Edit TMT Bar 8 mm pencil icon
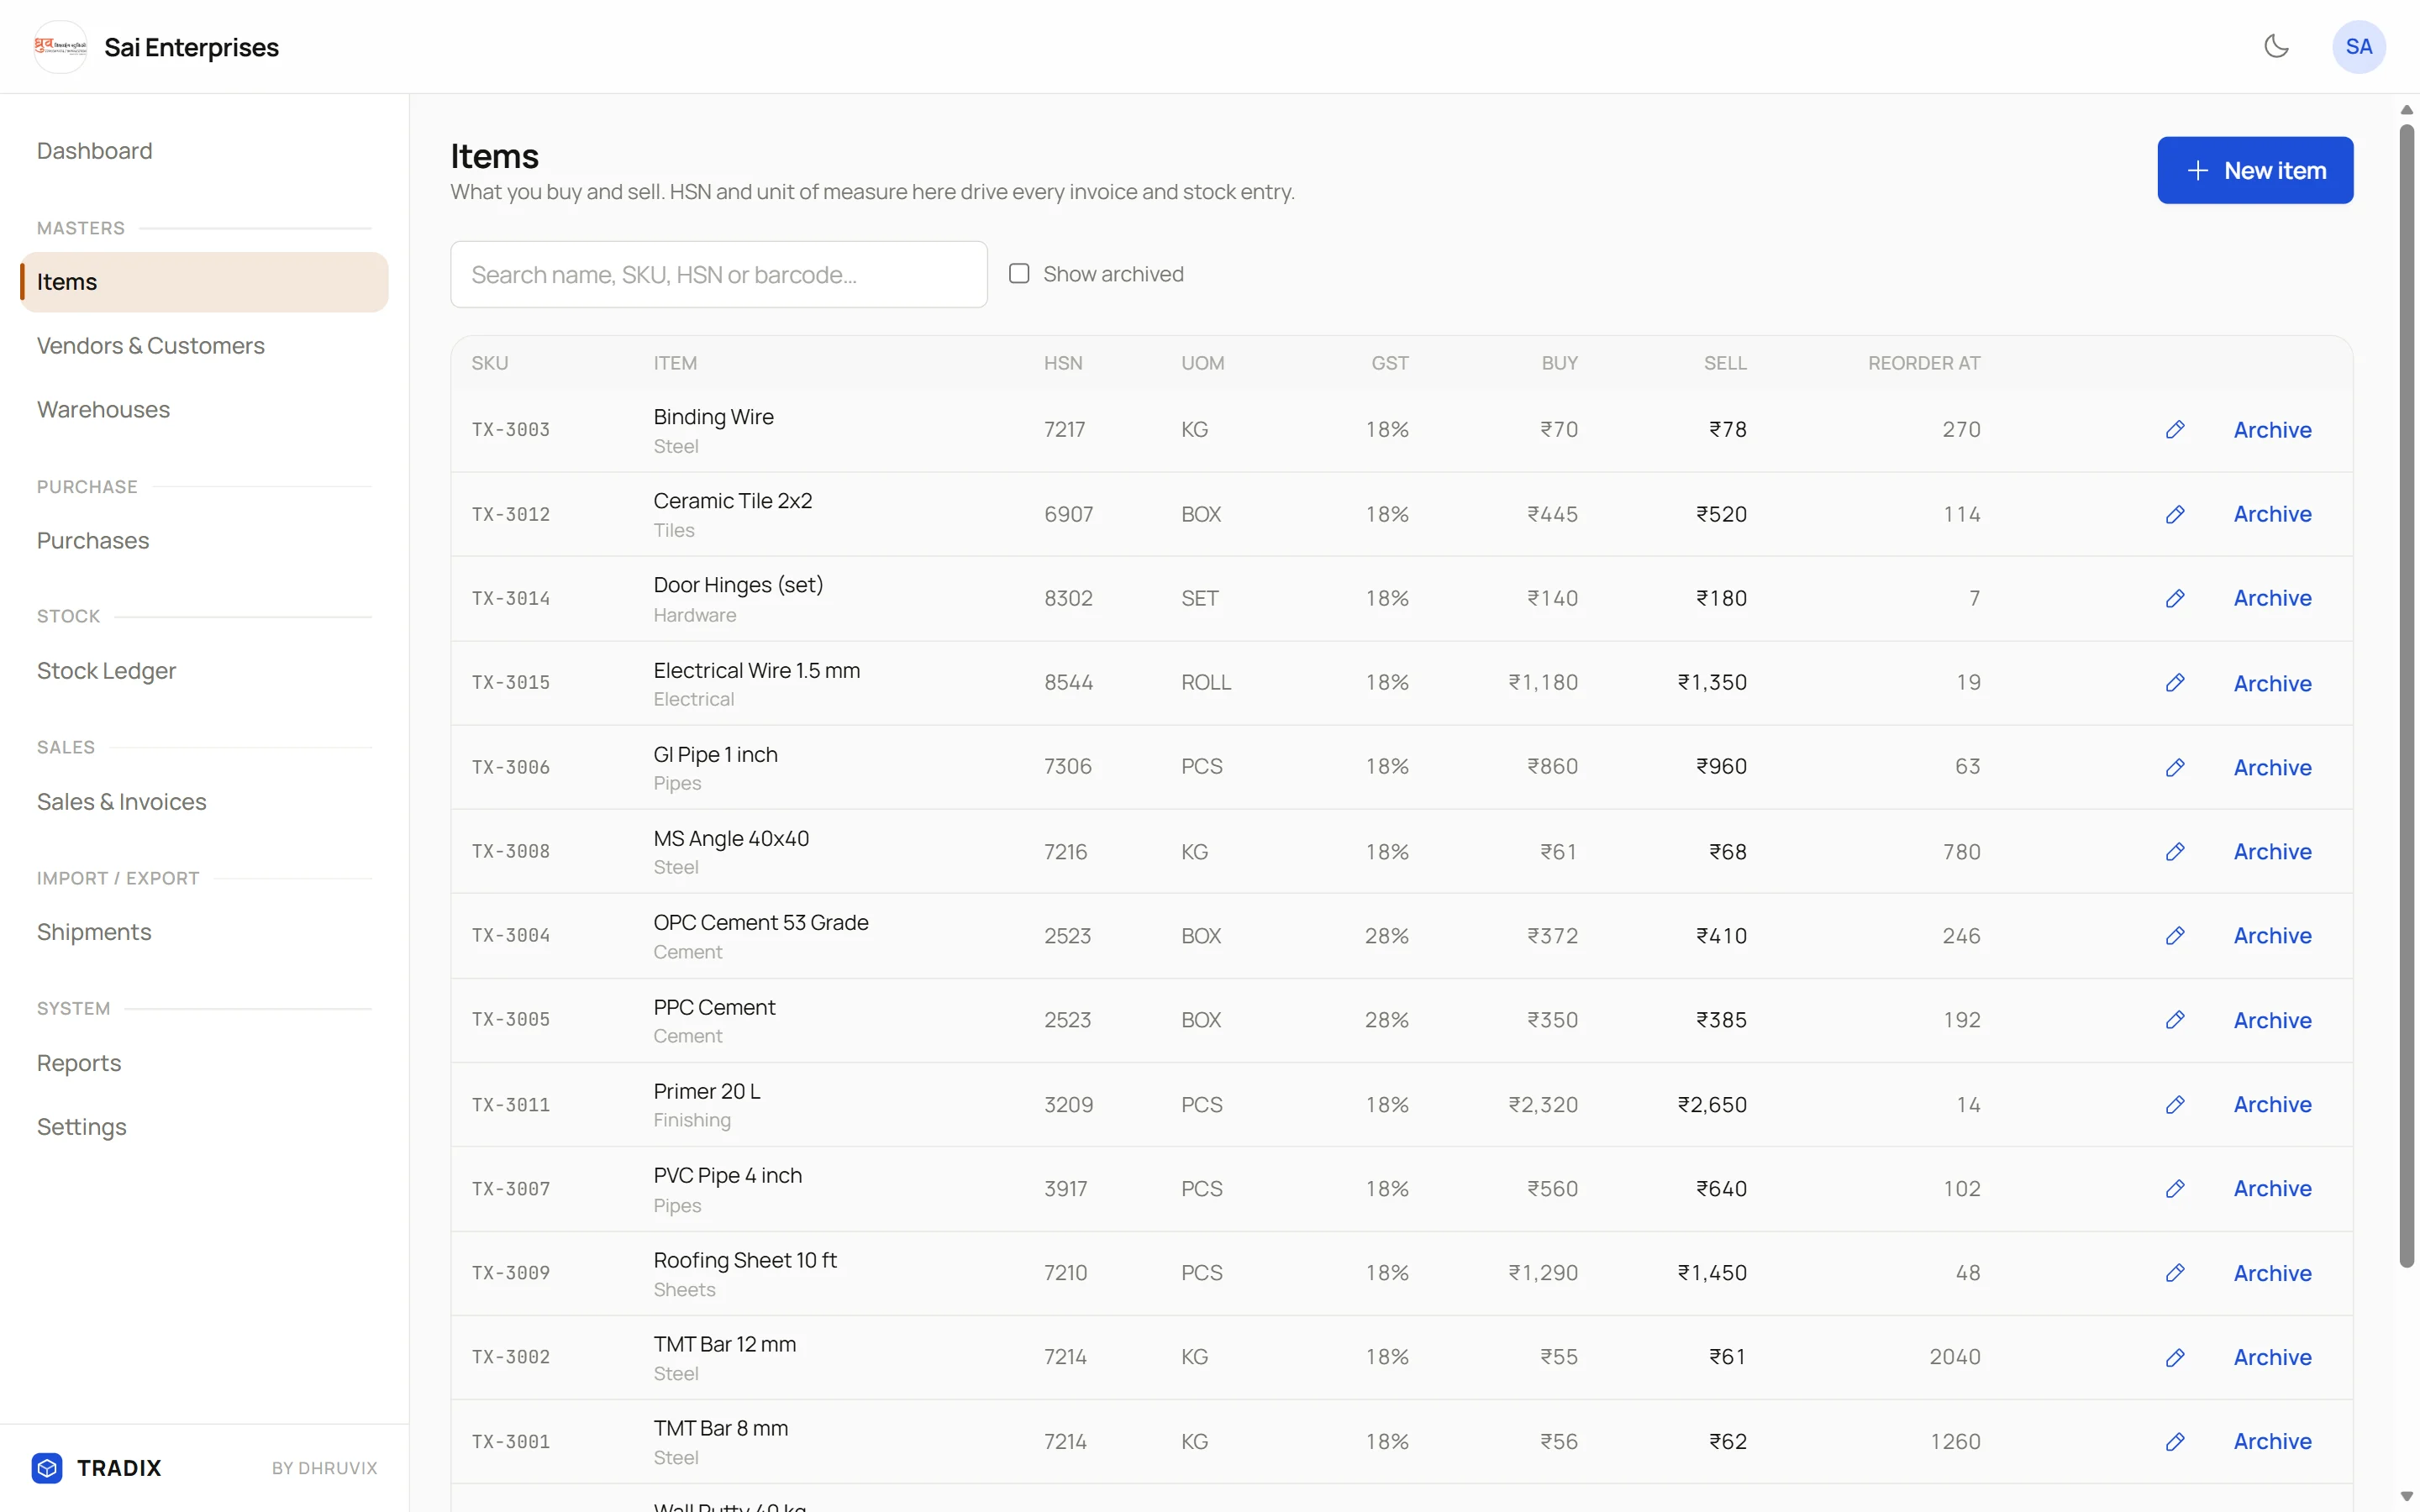The height and width of the screenshot is (1512, 2420). tap(2175, 1442)
